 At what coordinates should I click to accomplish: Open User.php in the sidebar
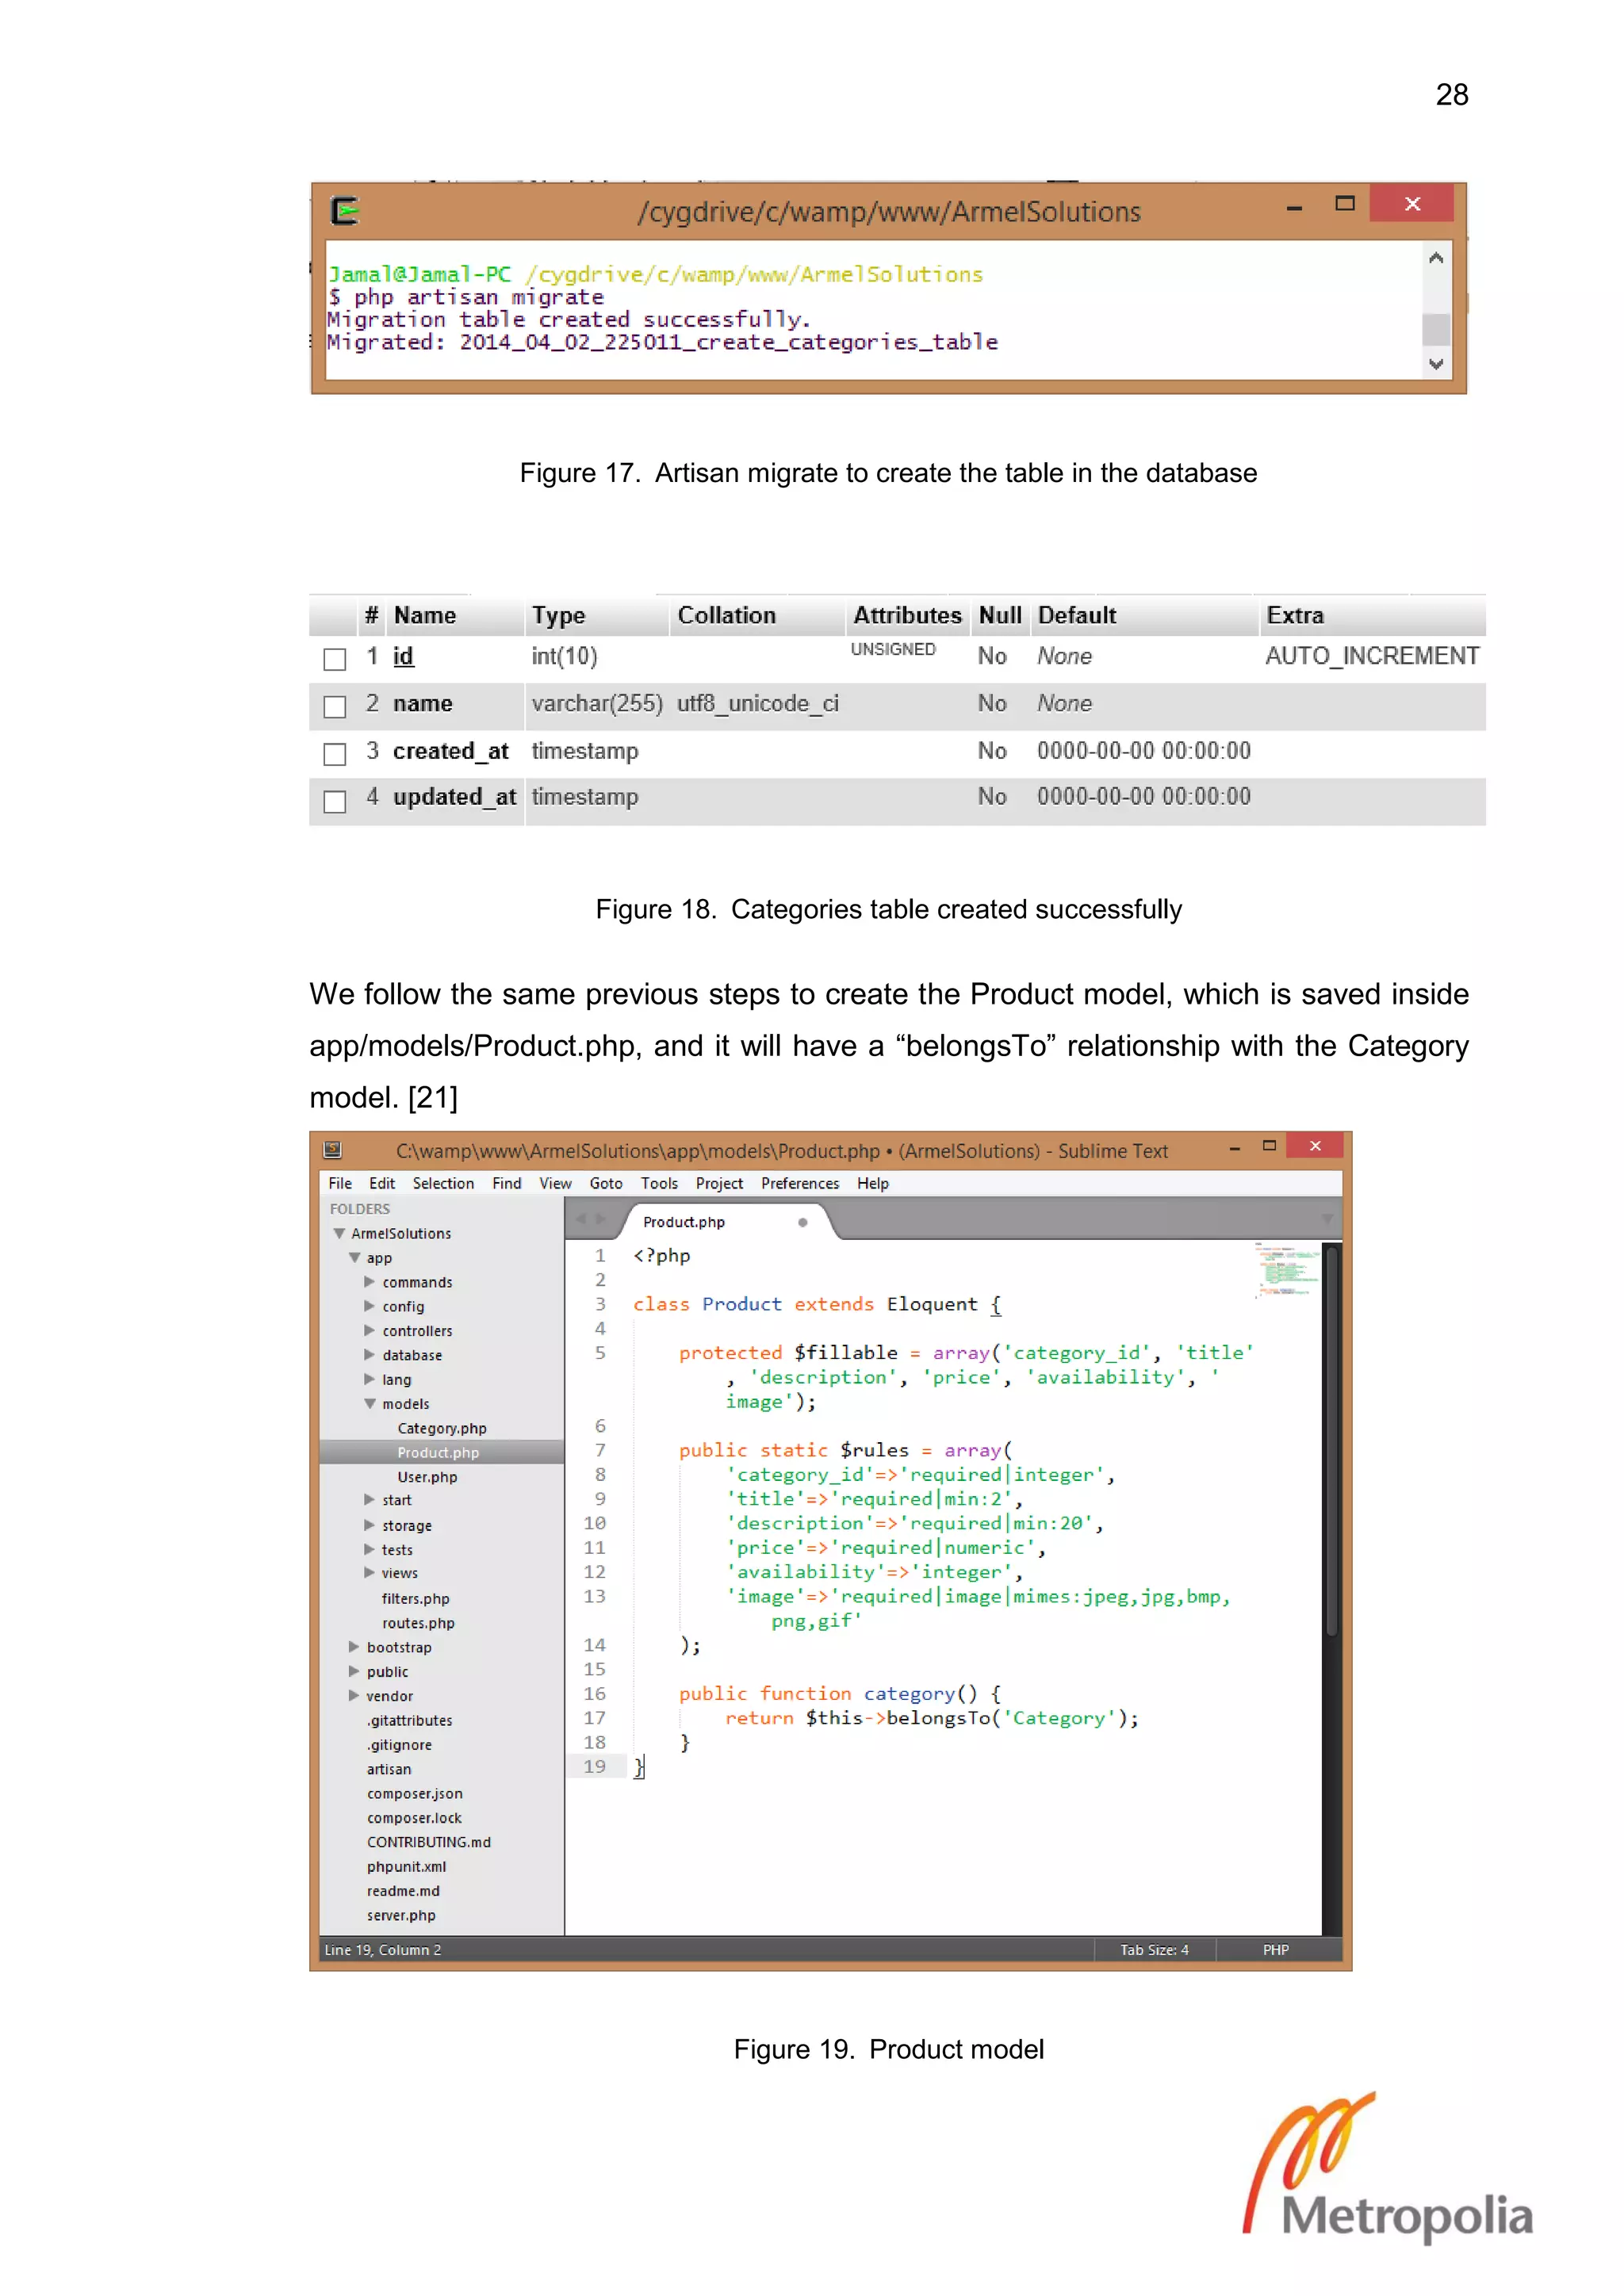coord(427,1476)
